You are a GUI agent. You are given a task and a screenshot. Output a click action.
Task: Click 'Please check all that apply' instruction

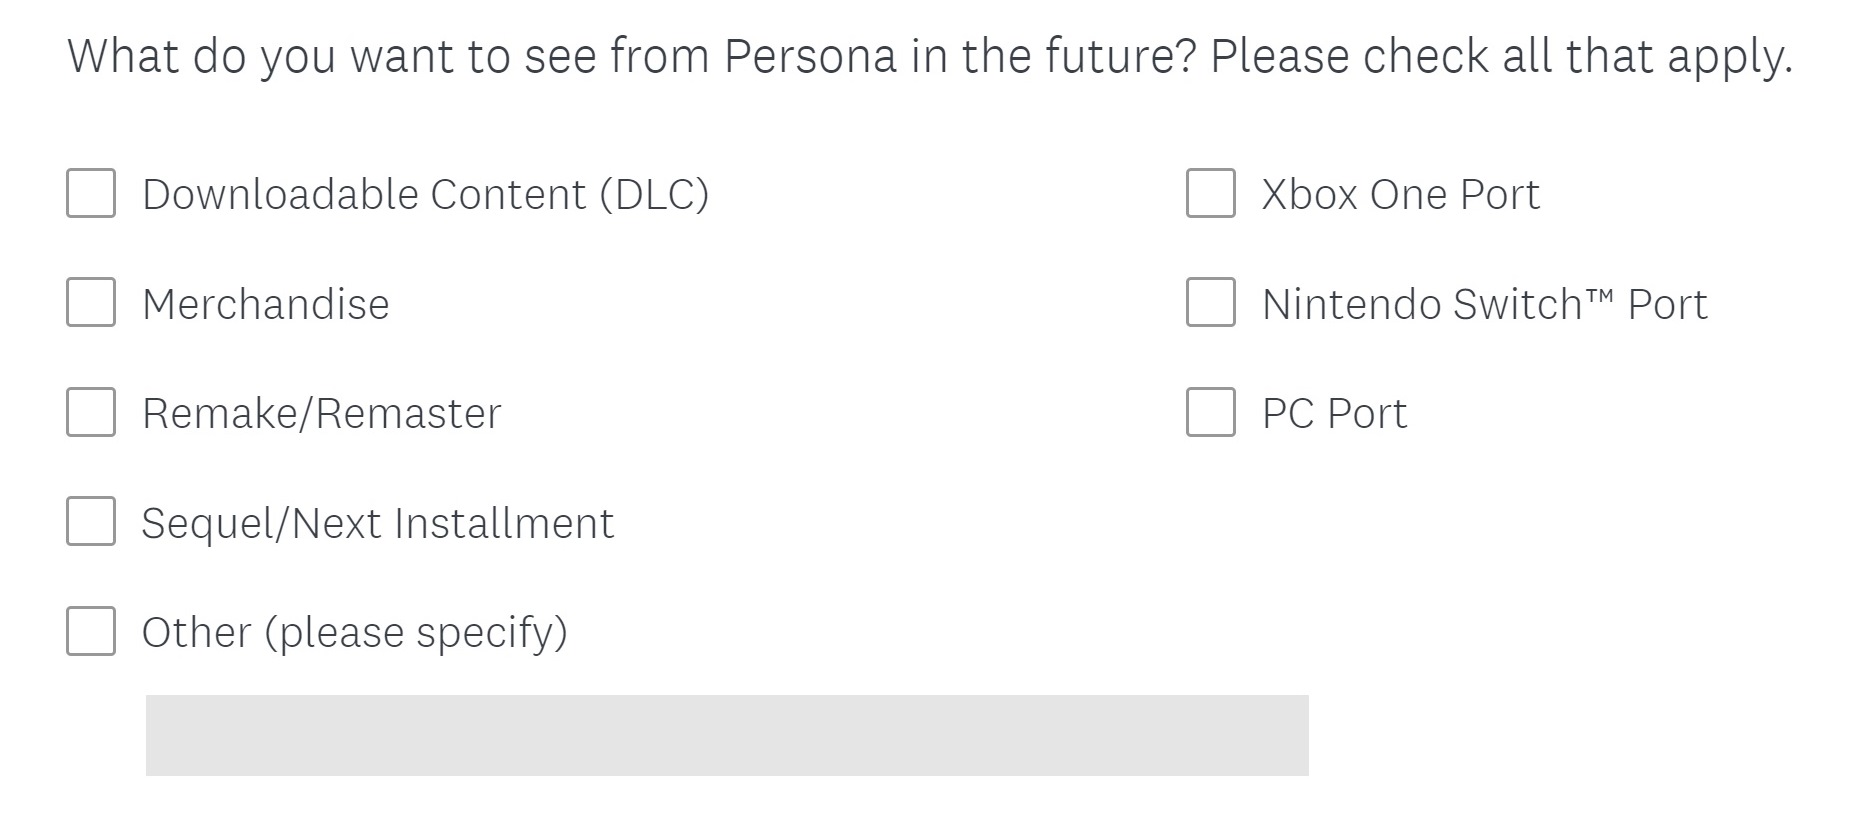[1500, 56]
